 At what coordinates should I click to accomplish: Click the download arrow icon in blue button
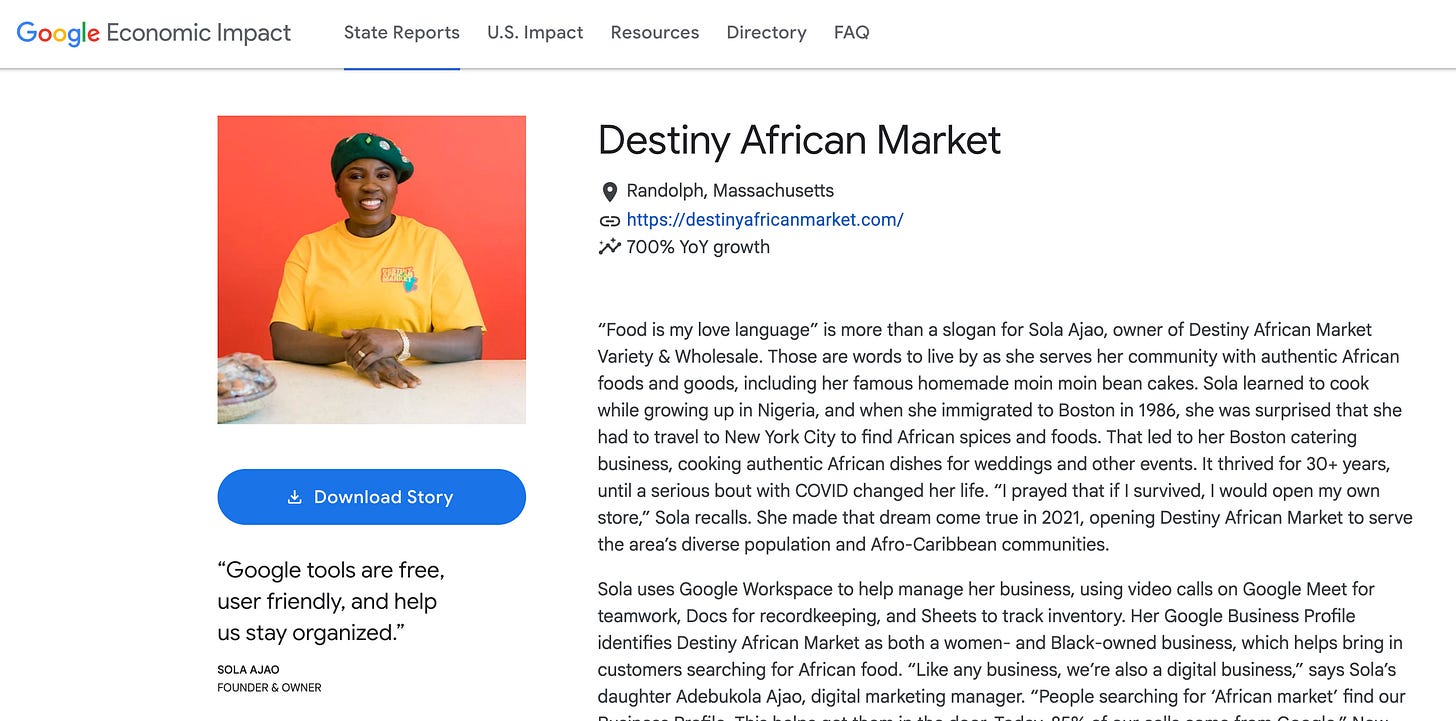(x=295, y=497)
